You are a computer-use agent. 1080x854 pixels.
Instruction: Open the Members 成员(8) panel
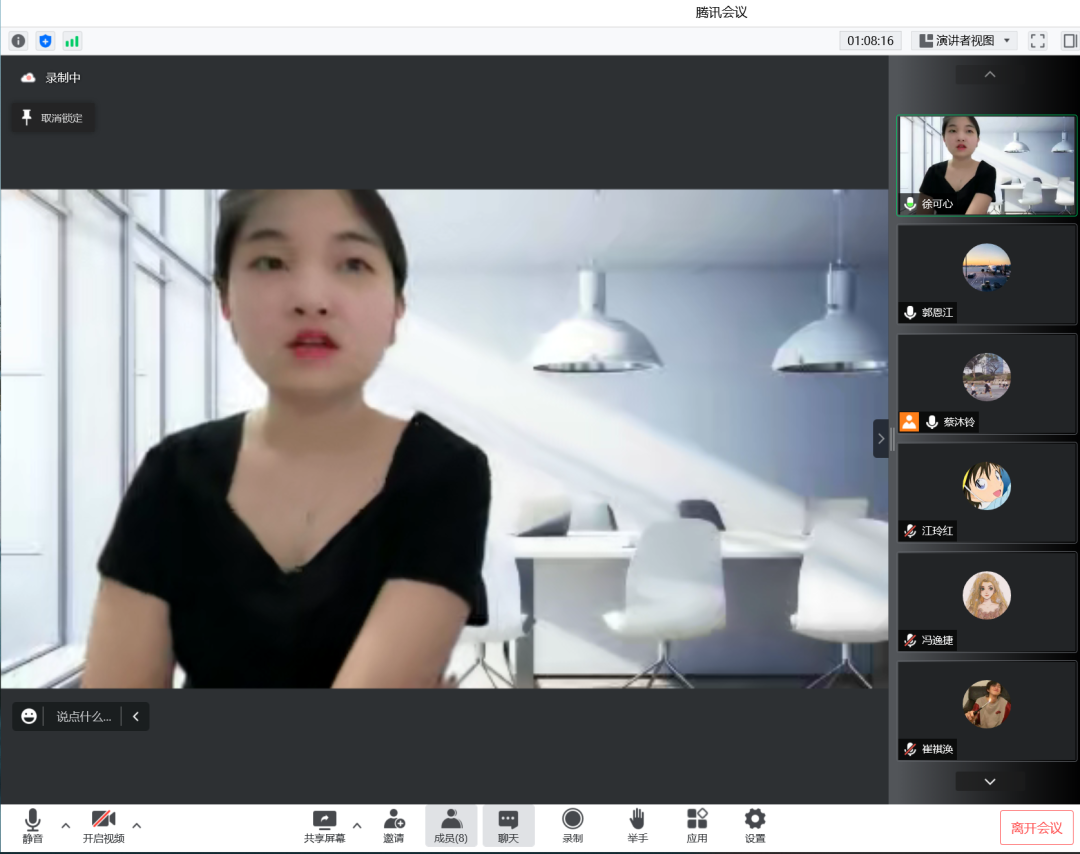pyautogui.click(x=451, y=826)
